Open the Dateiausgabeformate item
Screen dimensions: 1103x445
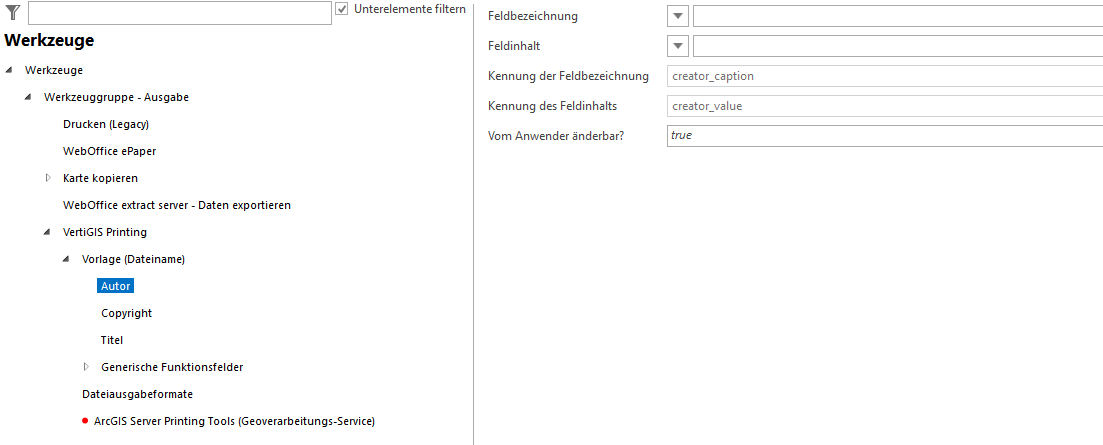coord(137,394)
